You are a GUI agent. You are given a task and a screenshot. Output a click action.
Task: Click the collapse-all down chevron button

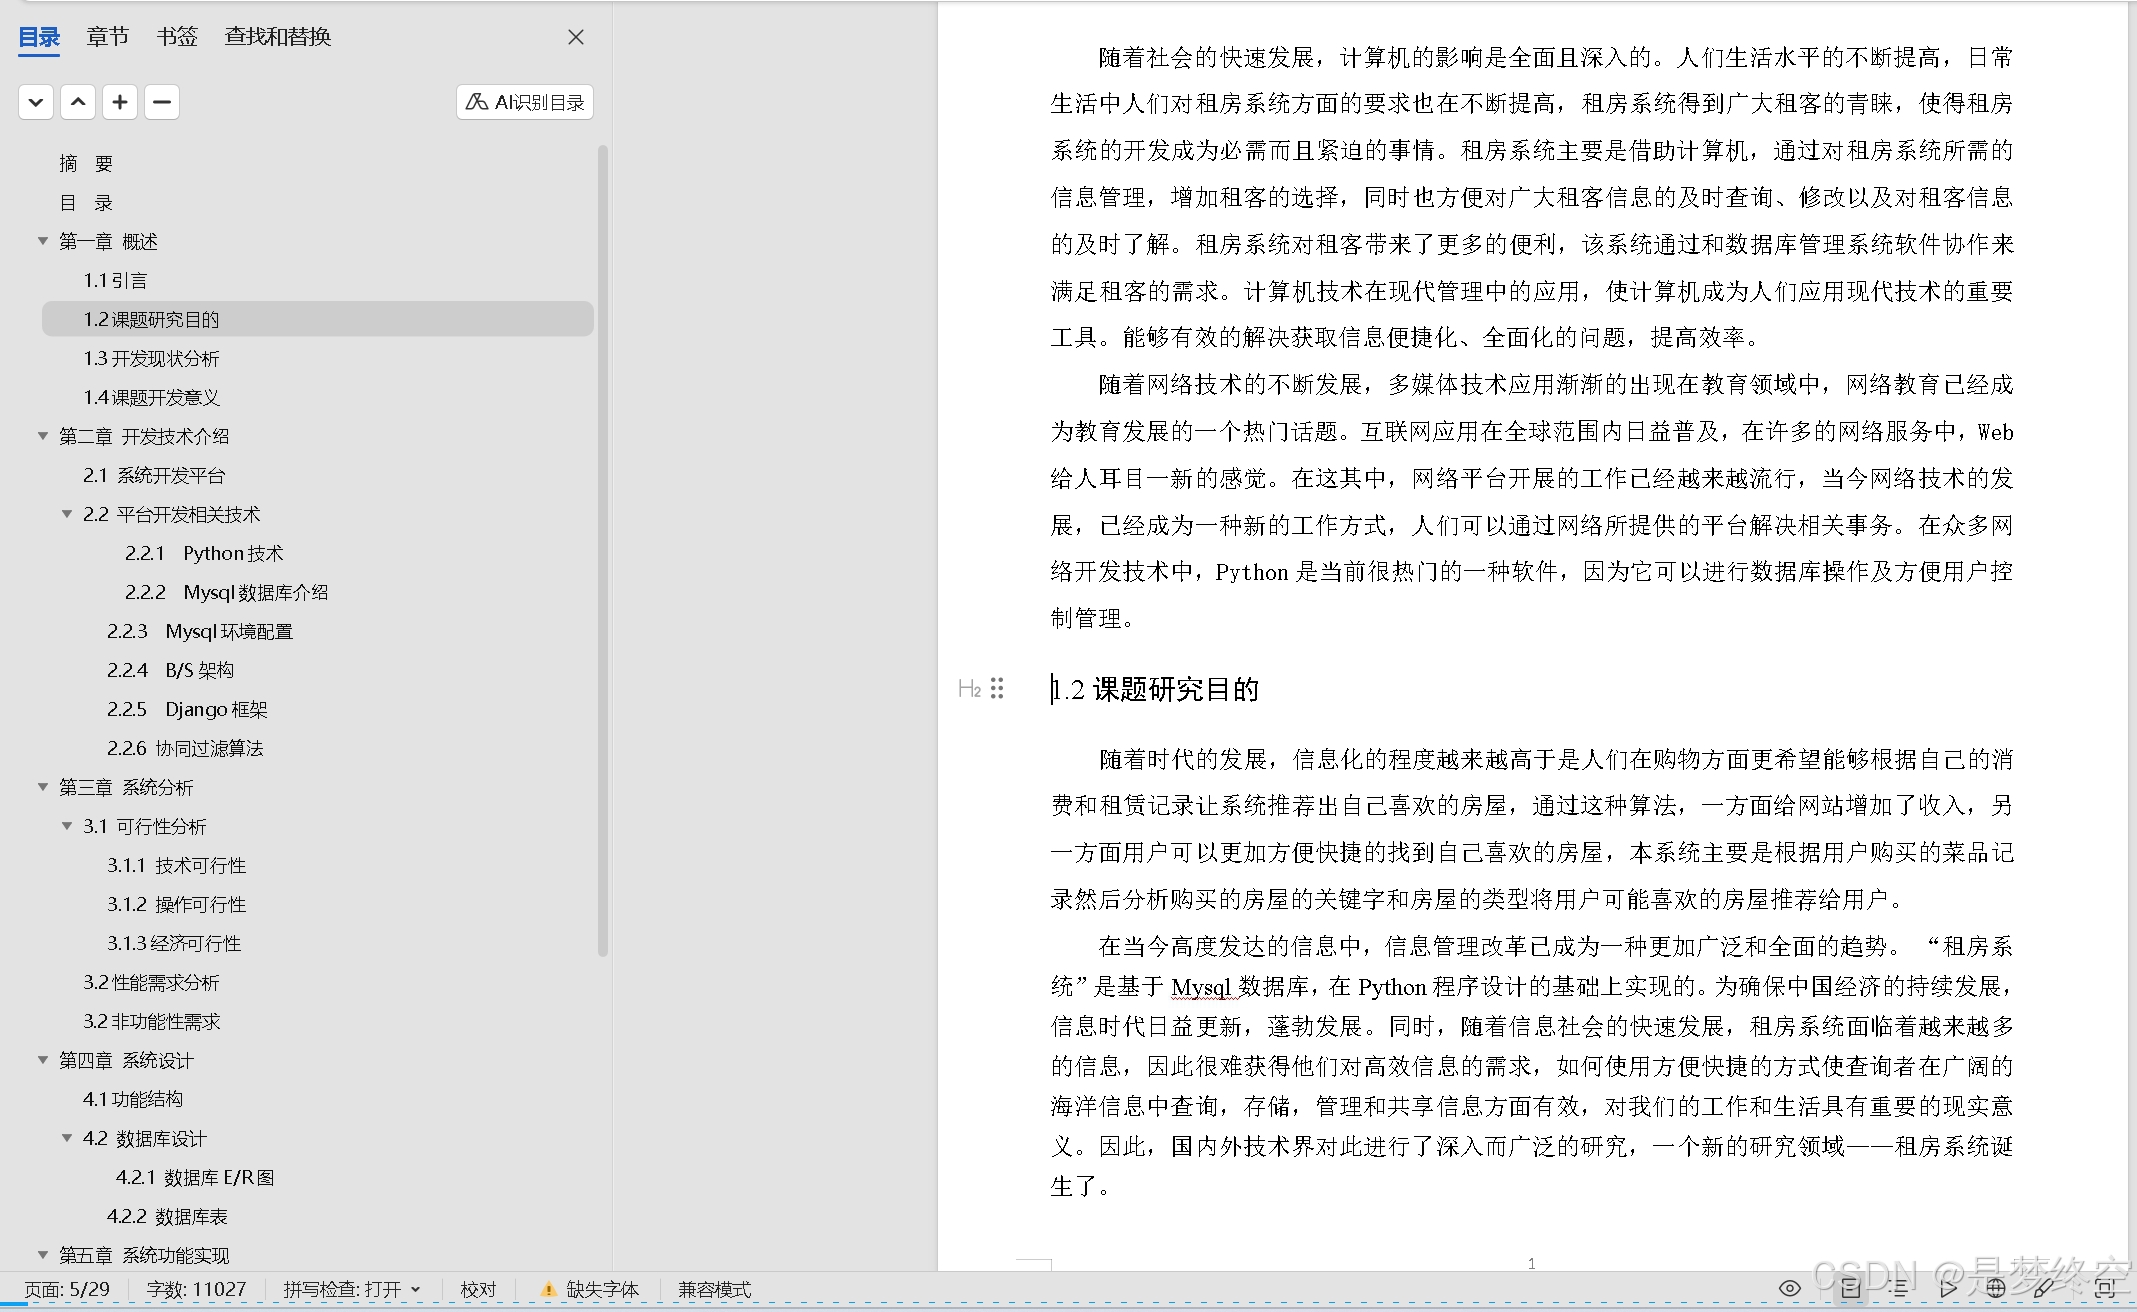(x=36, y=102)
